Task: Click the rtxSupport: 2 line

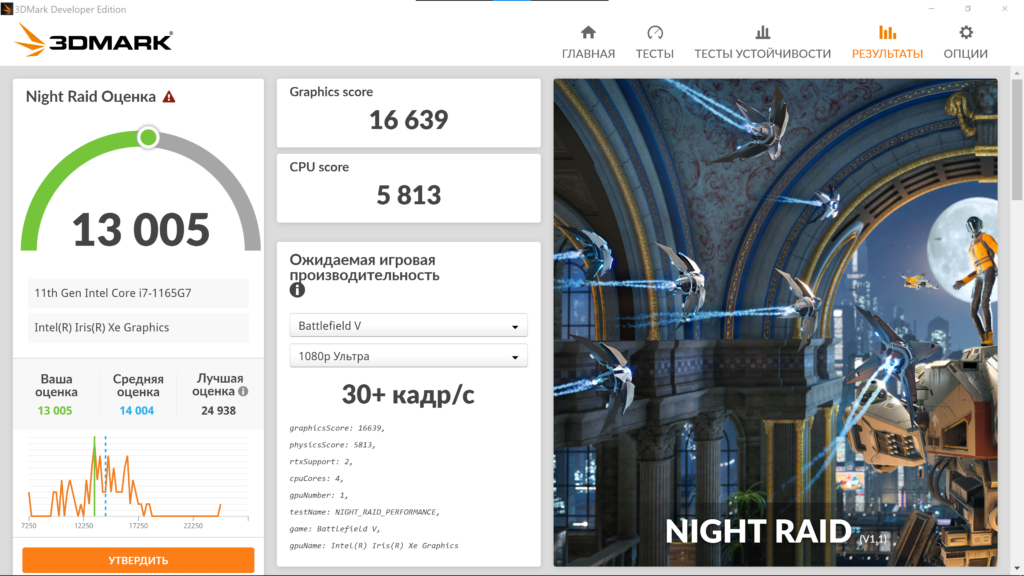Action: (x=321, y=462)
